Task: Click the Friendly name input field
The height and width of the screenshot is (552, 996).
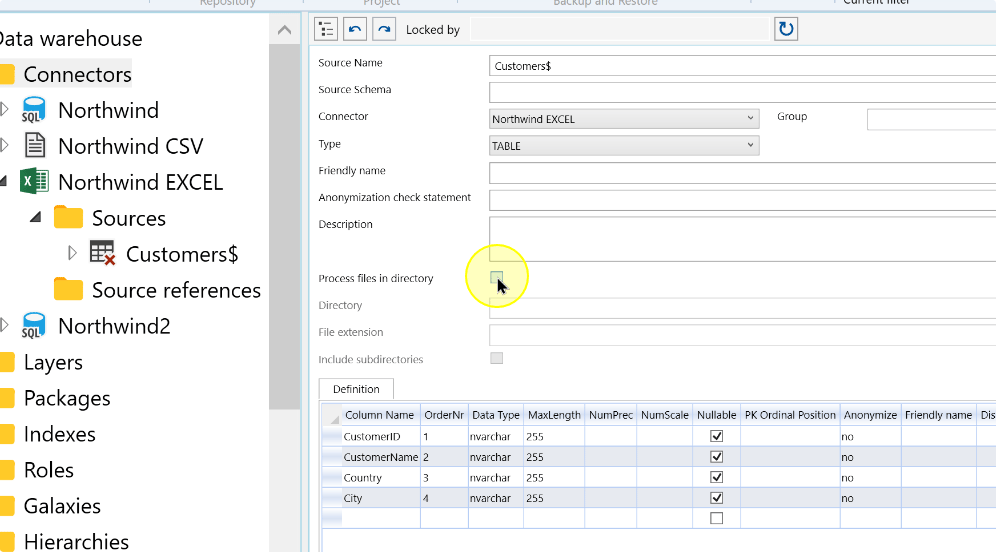Action: pos(742,173)
